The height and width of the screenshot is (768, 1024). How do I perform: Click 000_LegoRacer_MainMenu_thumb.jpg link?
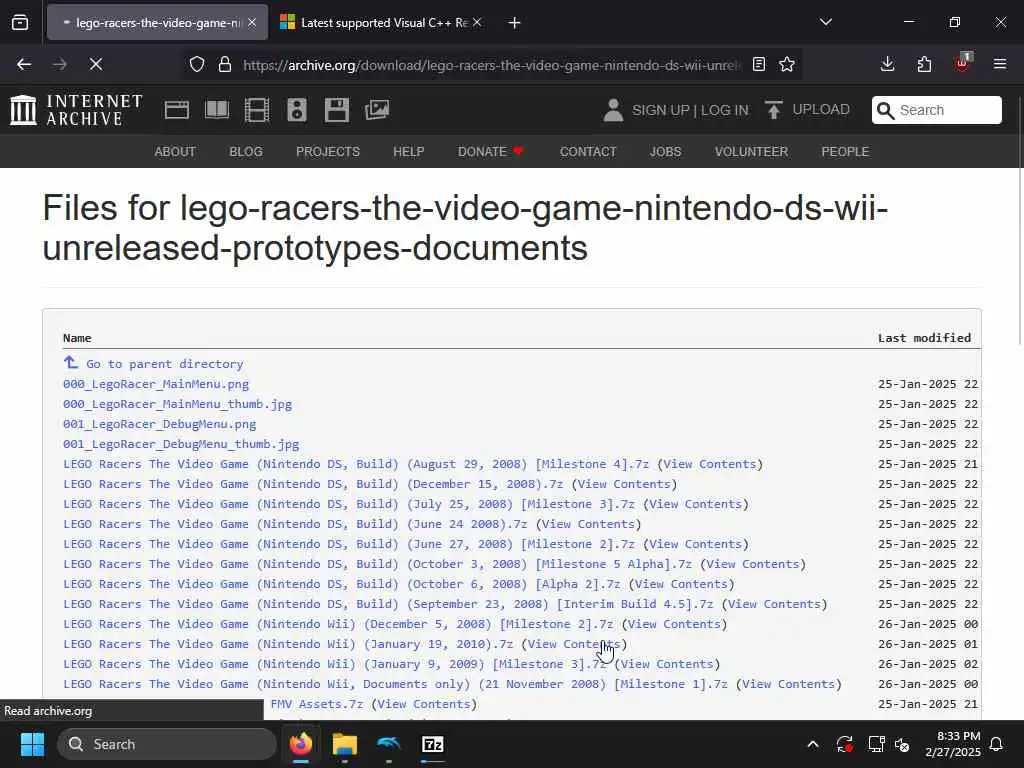[177, 404]
